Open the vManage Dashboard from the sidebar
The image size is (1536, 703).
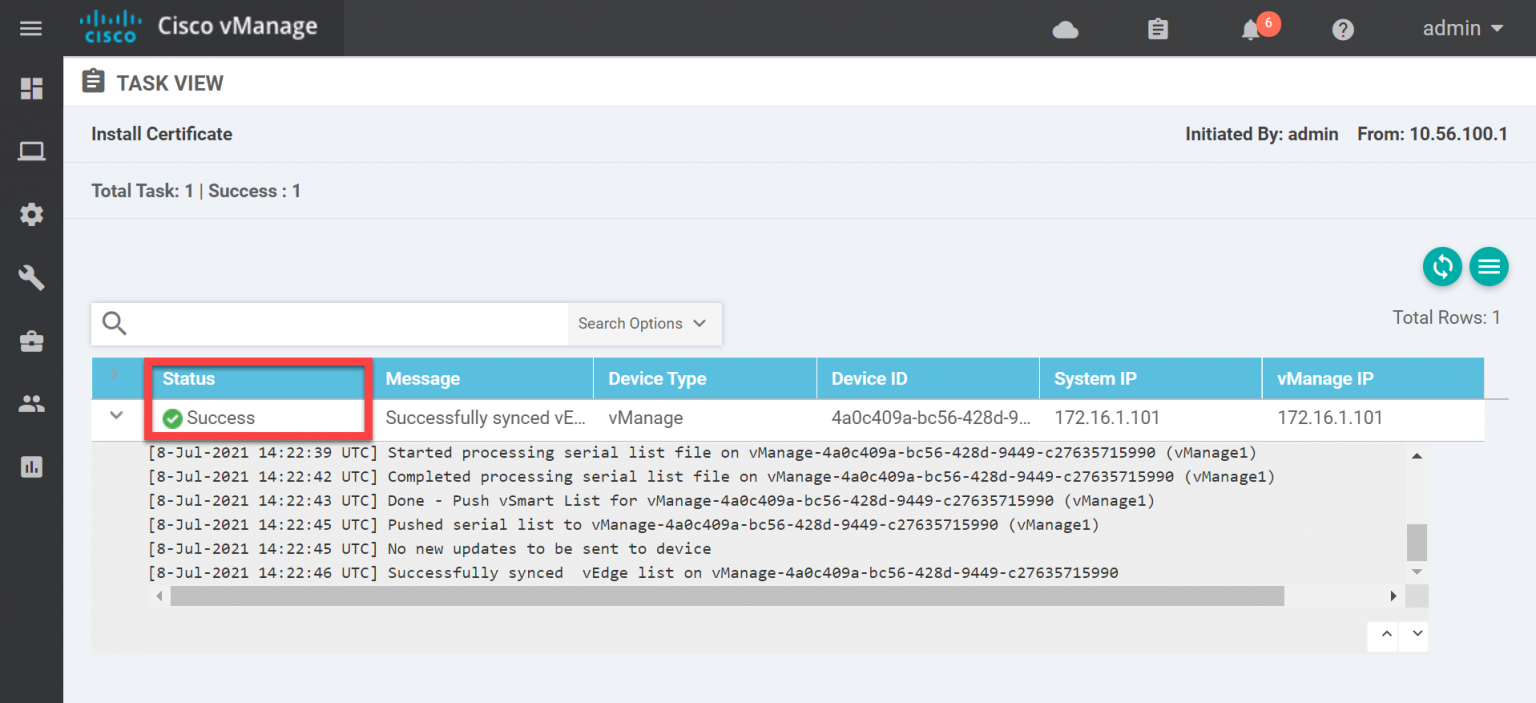[x=31, y=88]
